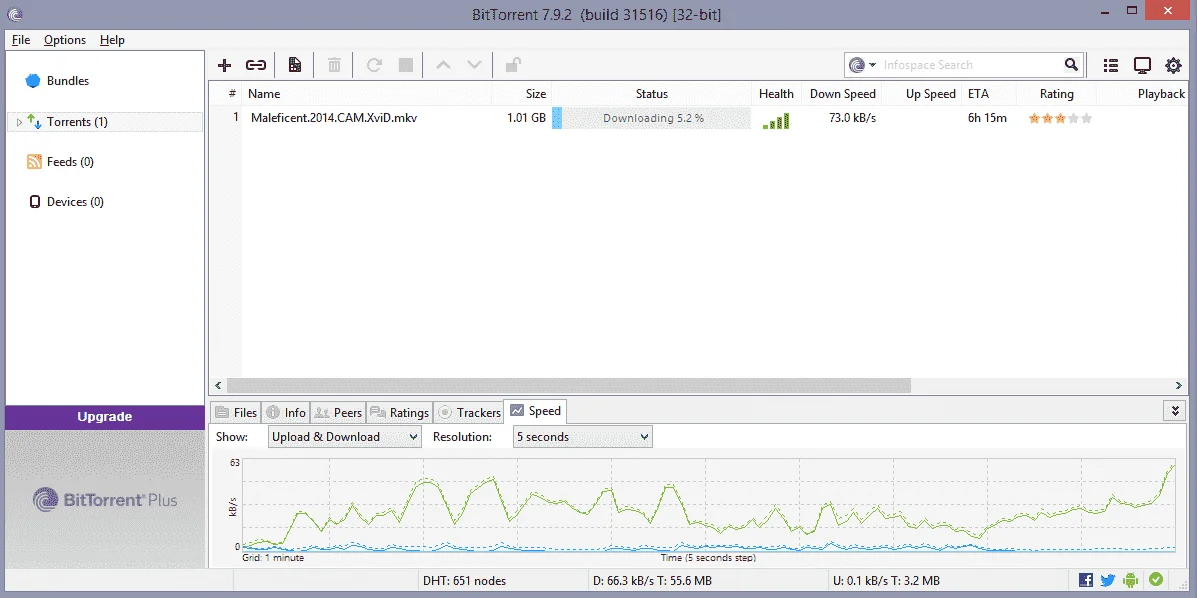Screen dimensions: 1197x598
Task: Click the unlock bundle padlock icon
Action: click(513, 65)
